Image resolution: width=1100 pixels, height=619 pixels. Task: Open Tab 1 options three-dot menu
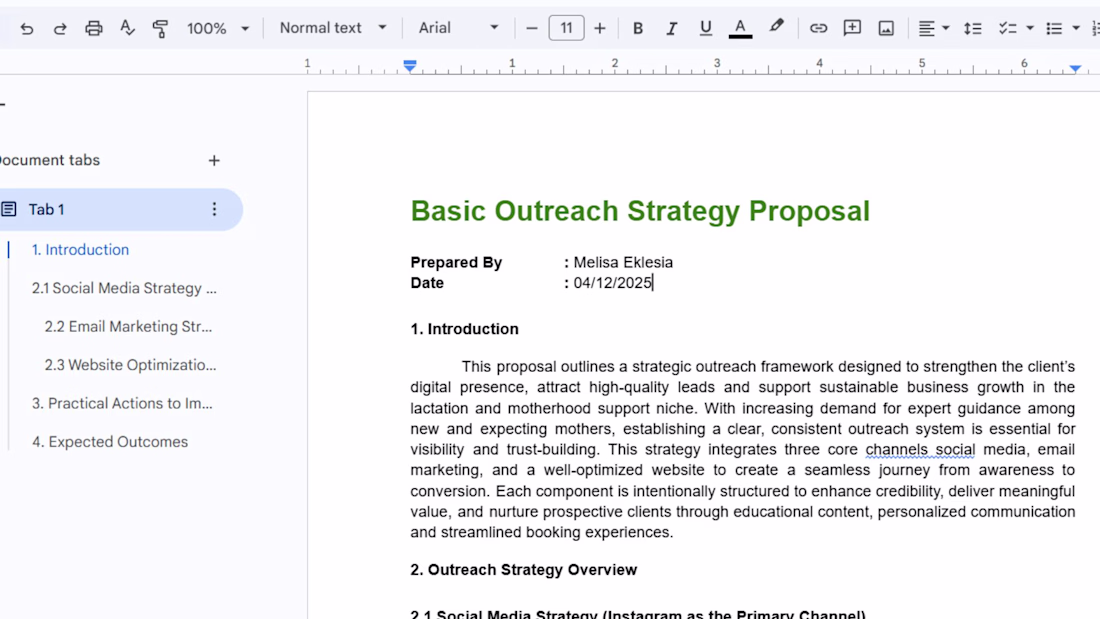point(214,209)
